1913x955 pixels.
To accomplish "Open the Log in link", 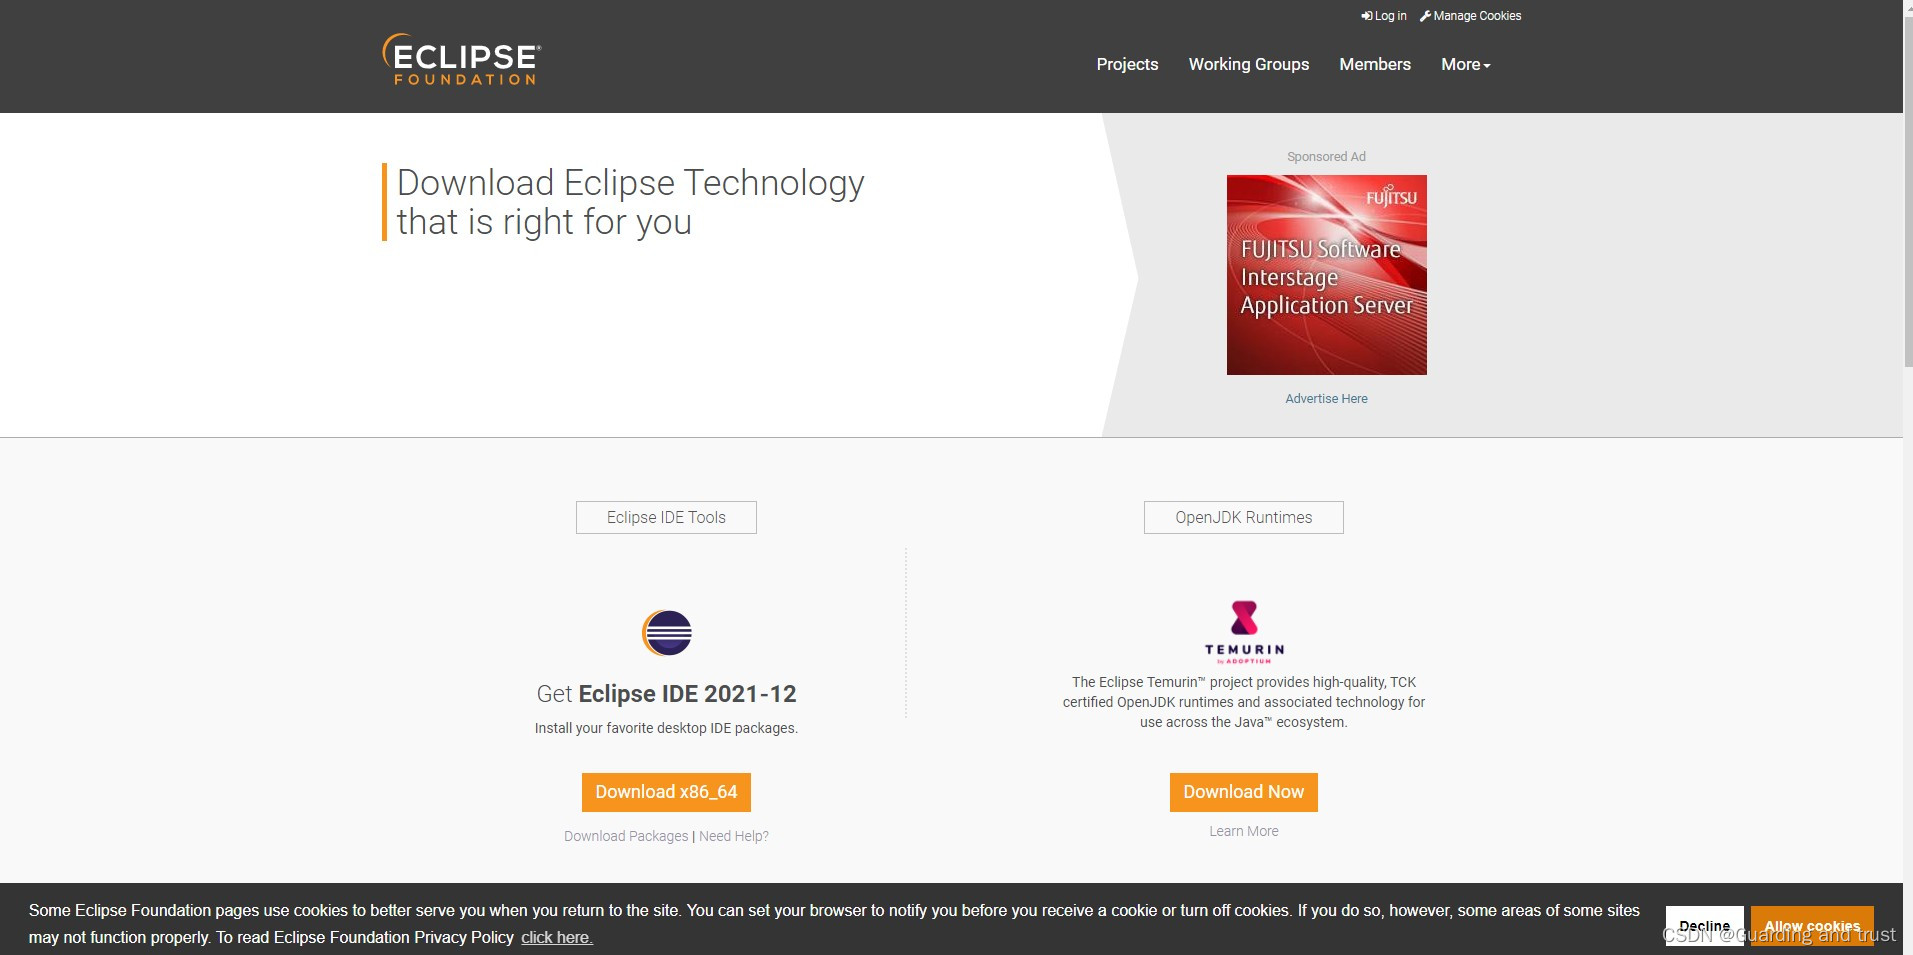I will tap(1384, 16).
